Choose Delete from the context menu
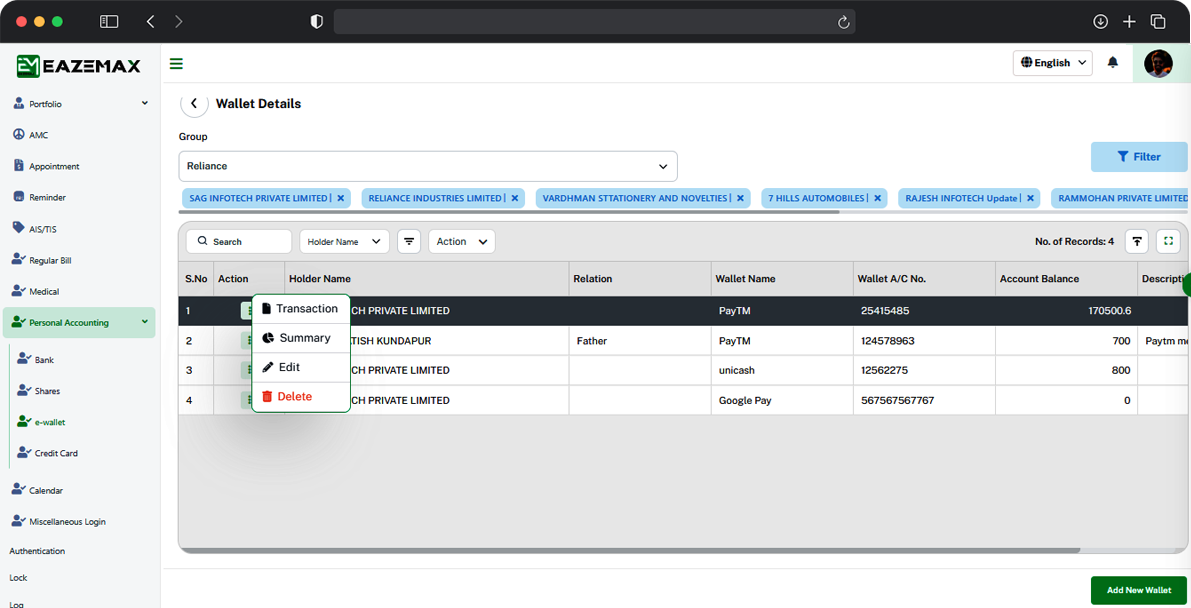The height and width of the screenshot is (608, 1191). (x=301, y=397)
